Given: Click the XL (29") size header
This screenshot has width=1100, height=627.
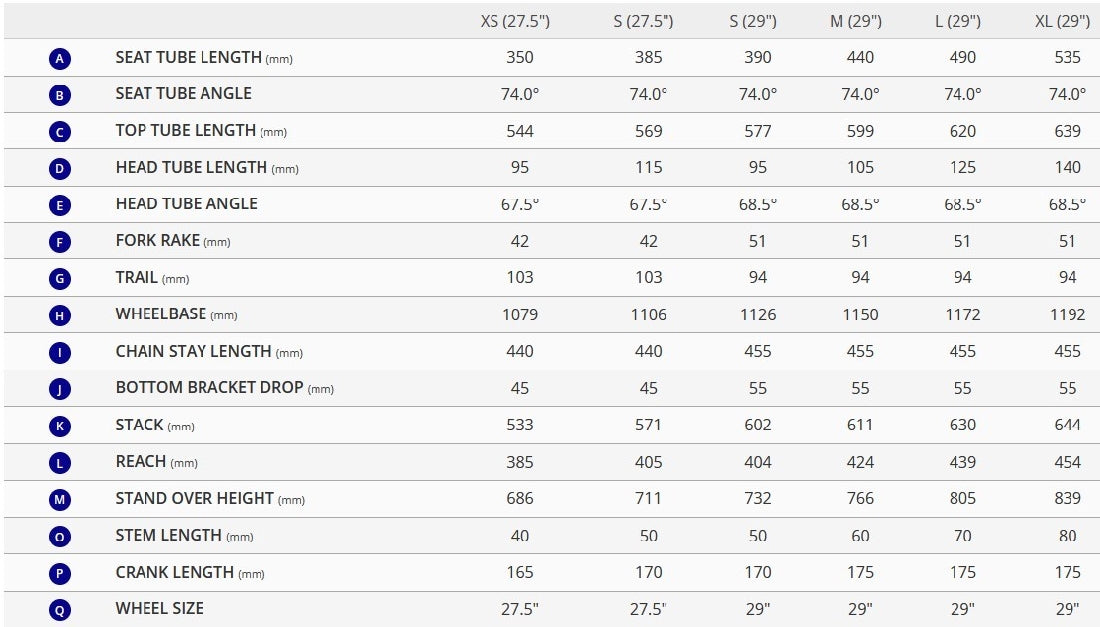Looking at the screenshot, I should click(1062, 21).
